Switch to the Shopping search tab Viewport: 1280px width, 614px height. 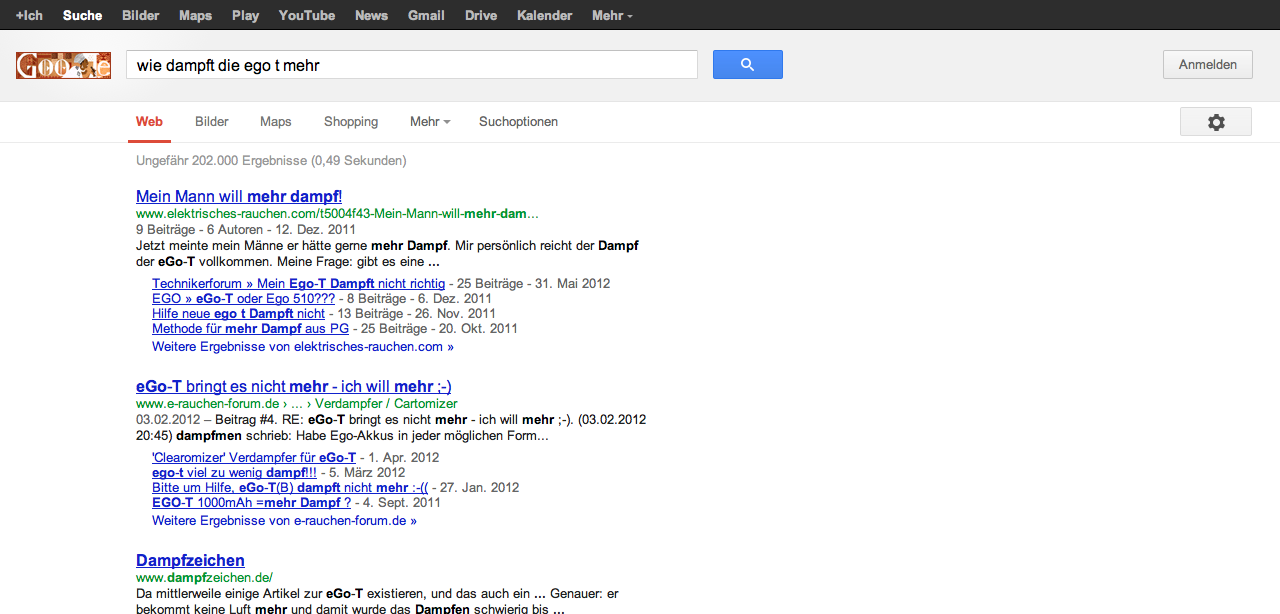point(351,122)
